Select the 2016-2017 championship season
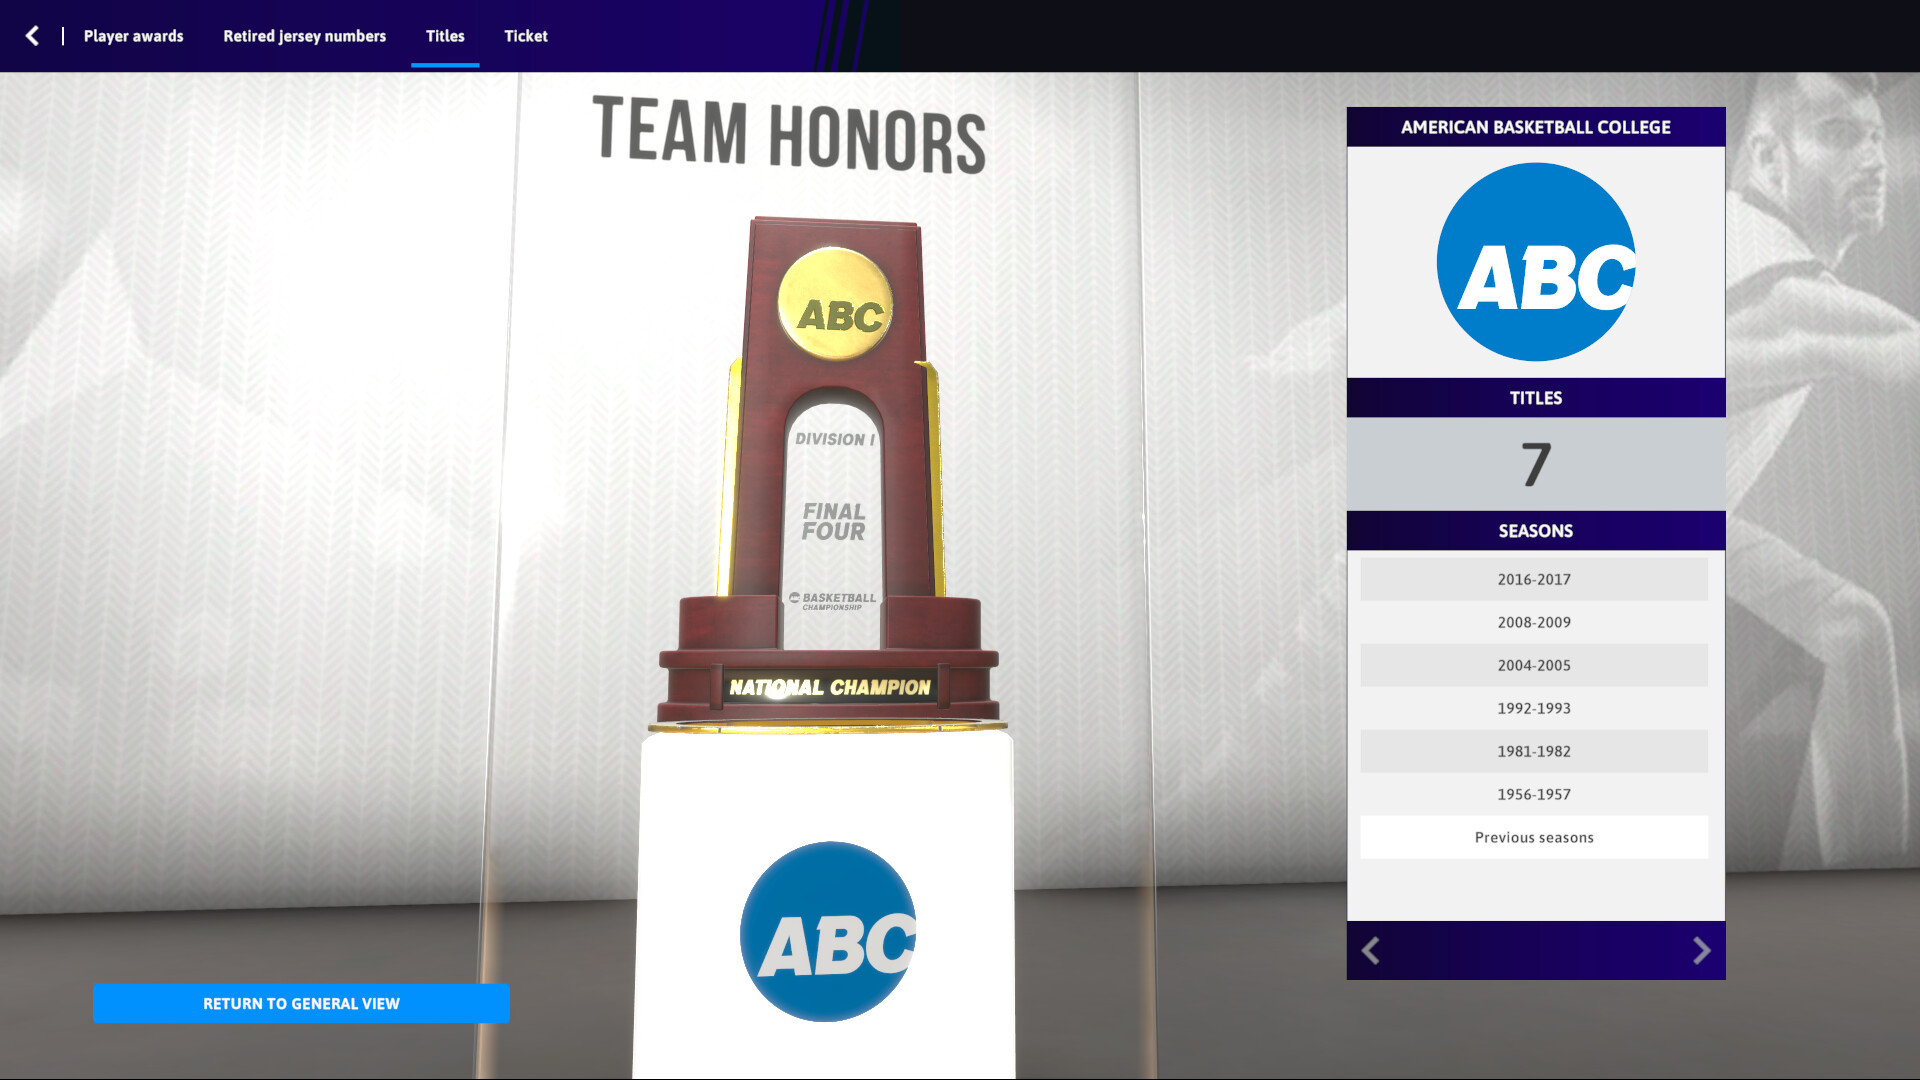The width and height of the screenshot is (1920, 1080). tap(1534, 579)
